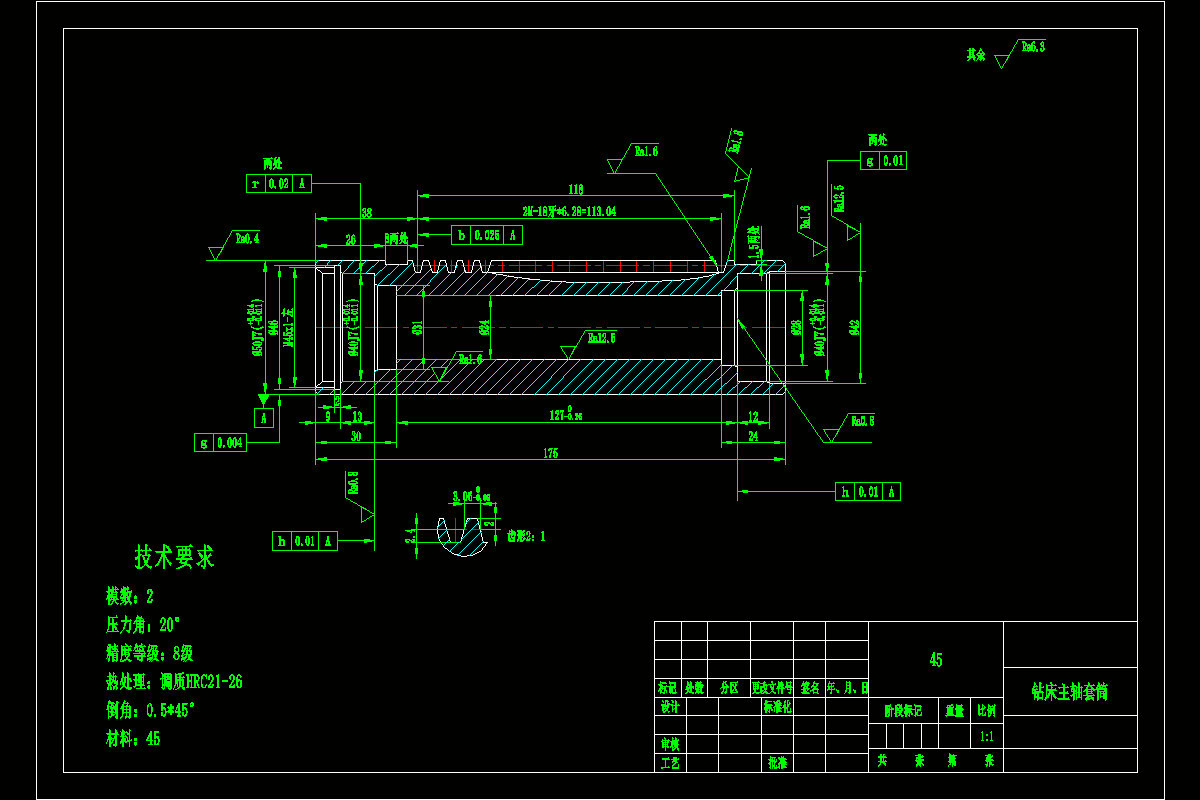Click the h 0.01 A tolerance frame
Image resolution: width=1200 pixels, height=800 pixels.
pos(868,491)
